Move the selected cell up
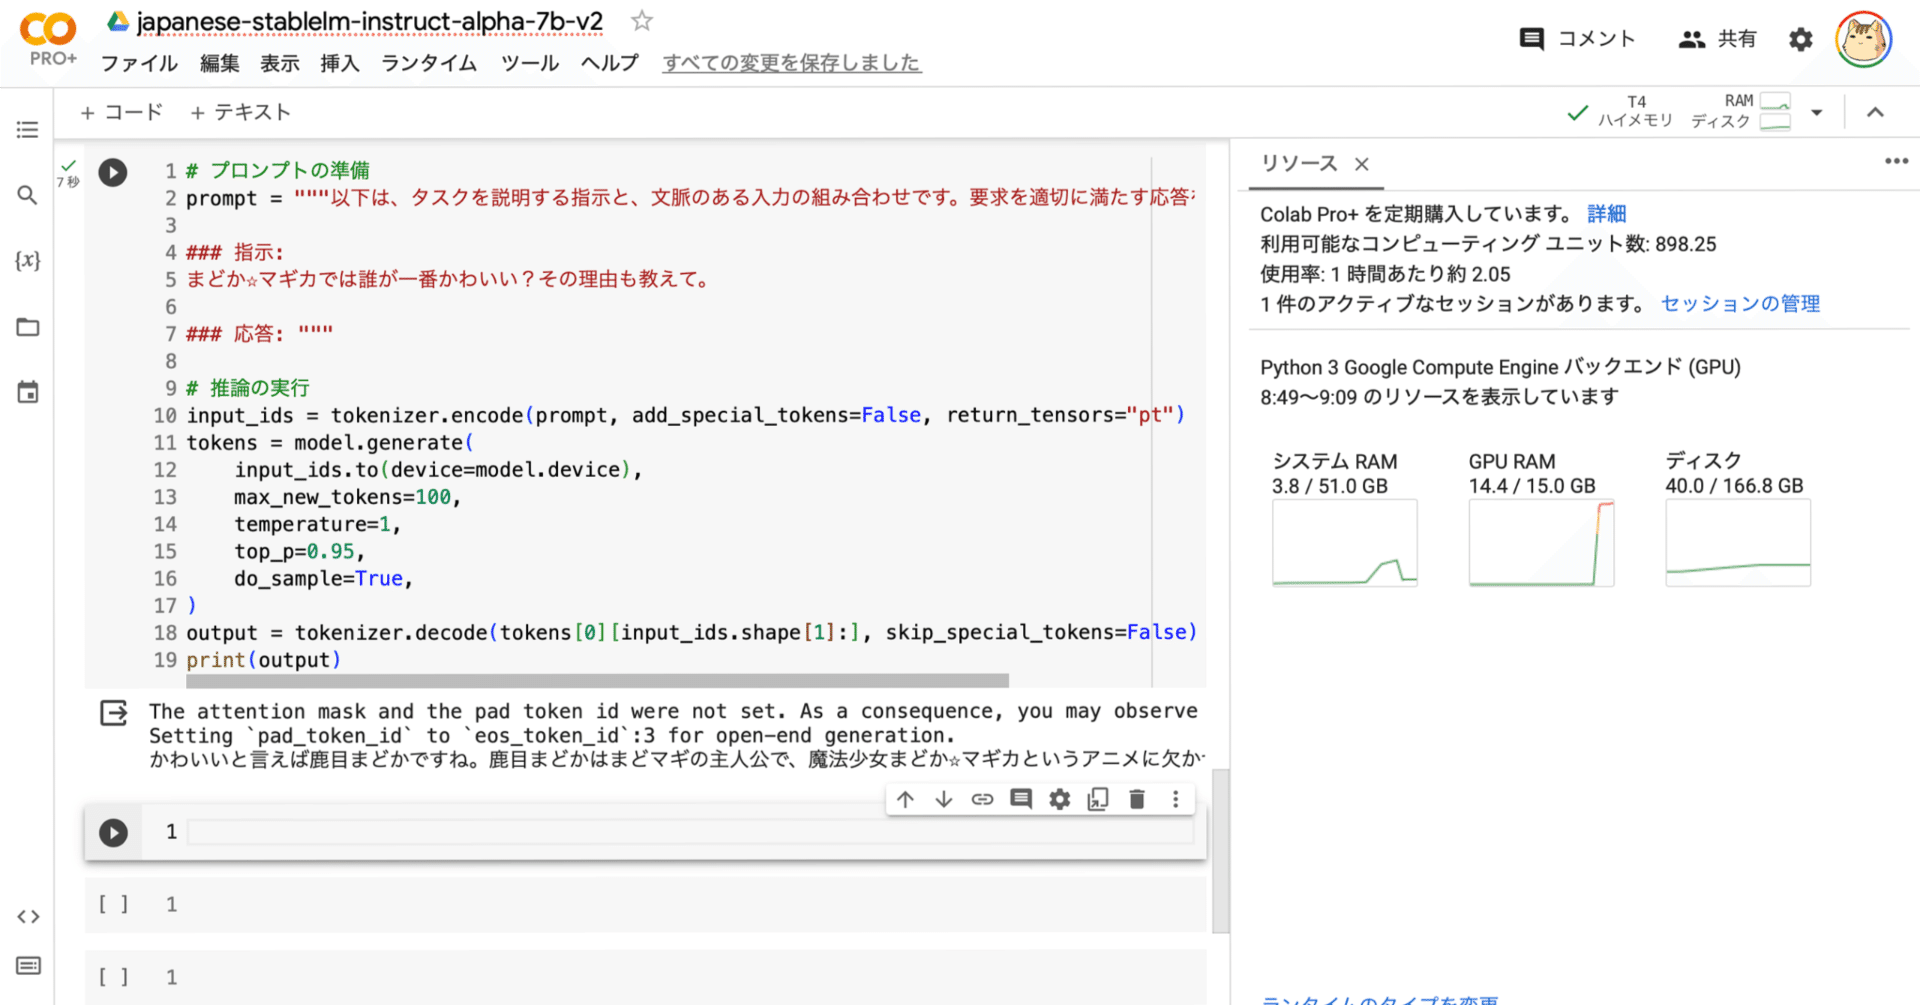1920x1005 pixels. 905,798
